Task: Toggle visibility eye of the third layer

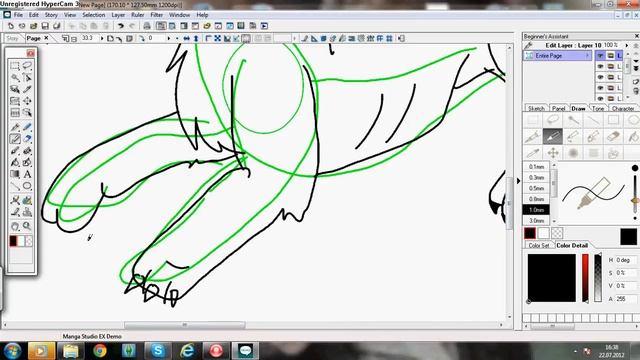Action: [x=600, y=77]
